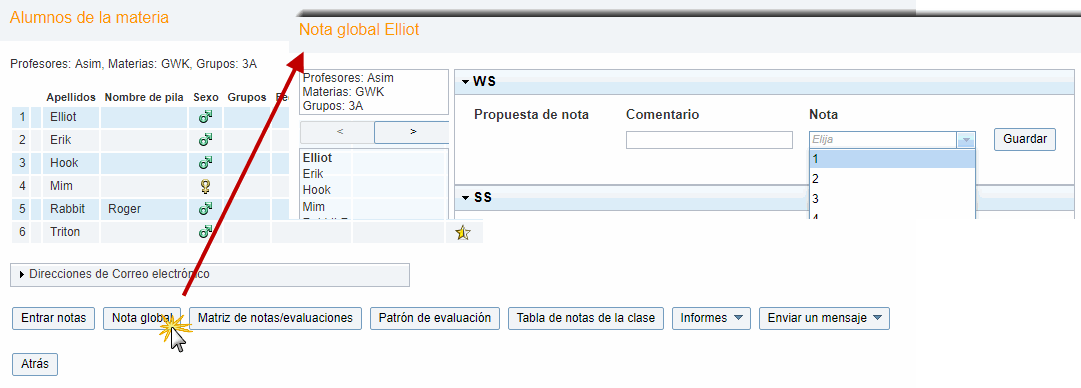Click the Nota combo box field showing Elija
The image size is (1081, 388).
pos(884,140)
